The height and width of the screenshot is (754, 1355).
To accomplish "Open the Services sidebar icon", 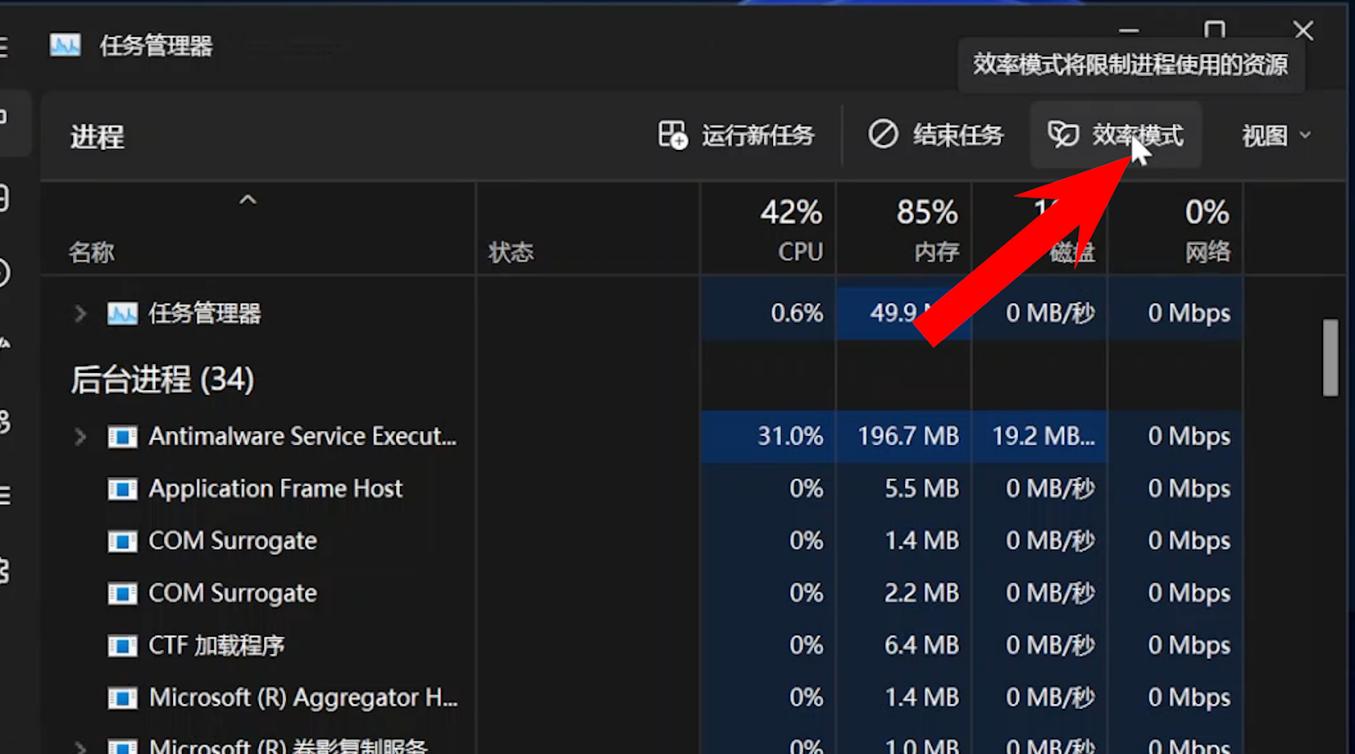I will (5, 570).
